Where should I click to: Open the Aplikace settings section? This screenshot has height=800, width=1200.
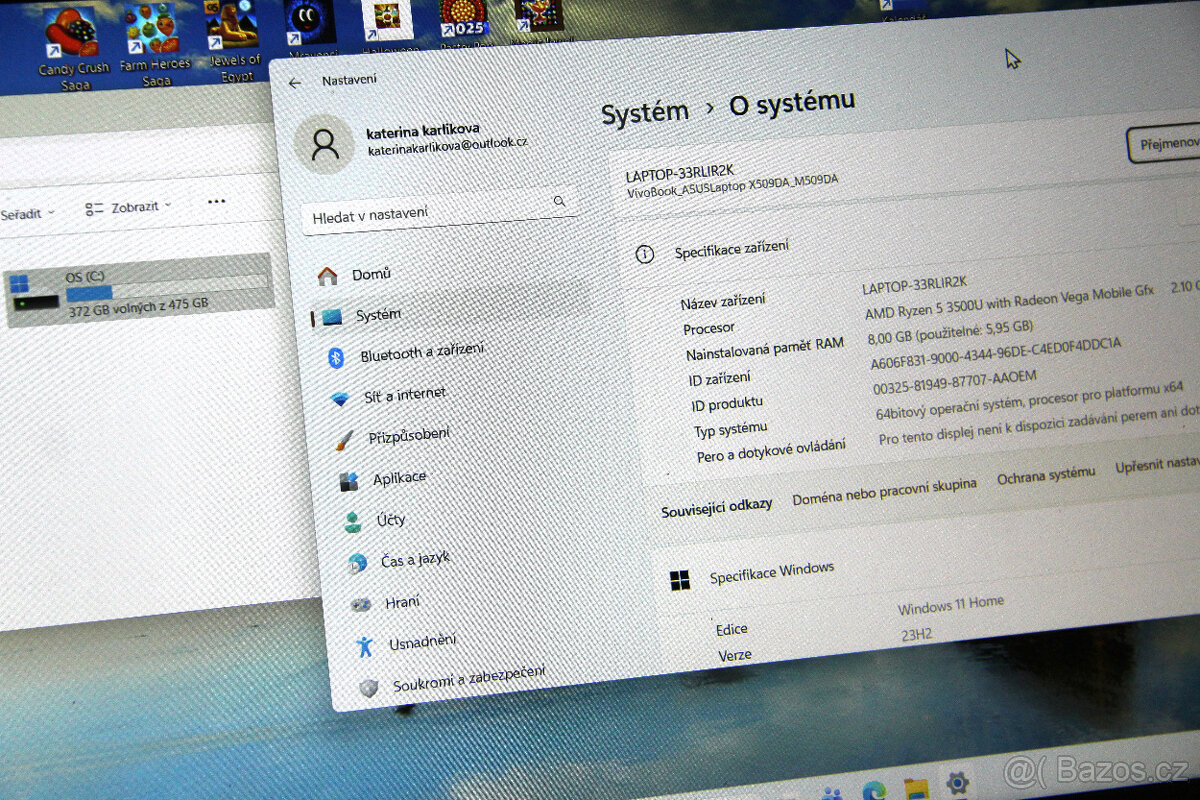click(x=398, y=479)
